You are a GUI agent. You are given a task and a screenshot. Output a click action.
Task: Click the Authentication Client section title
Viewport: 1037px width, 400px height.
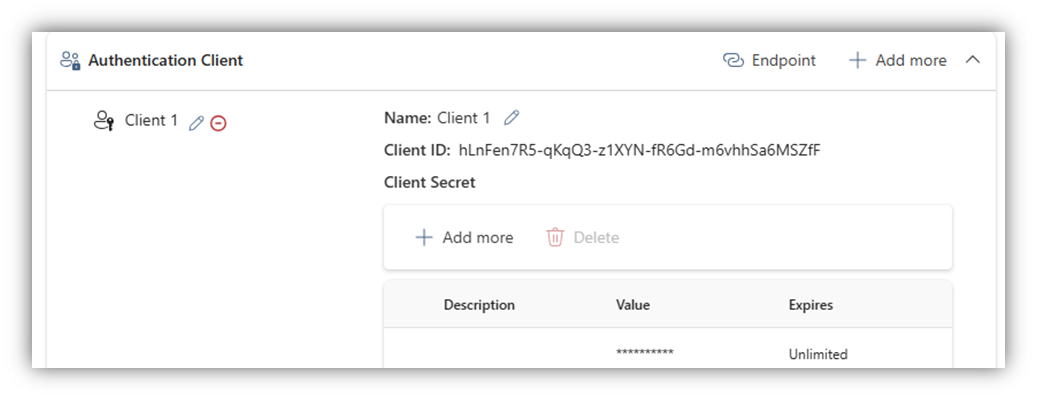click(165, 61)
